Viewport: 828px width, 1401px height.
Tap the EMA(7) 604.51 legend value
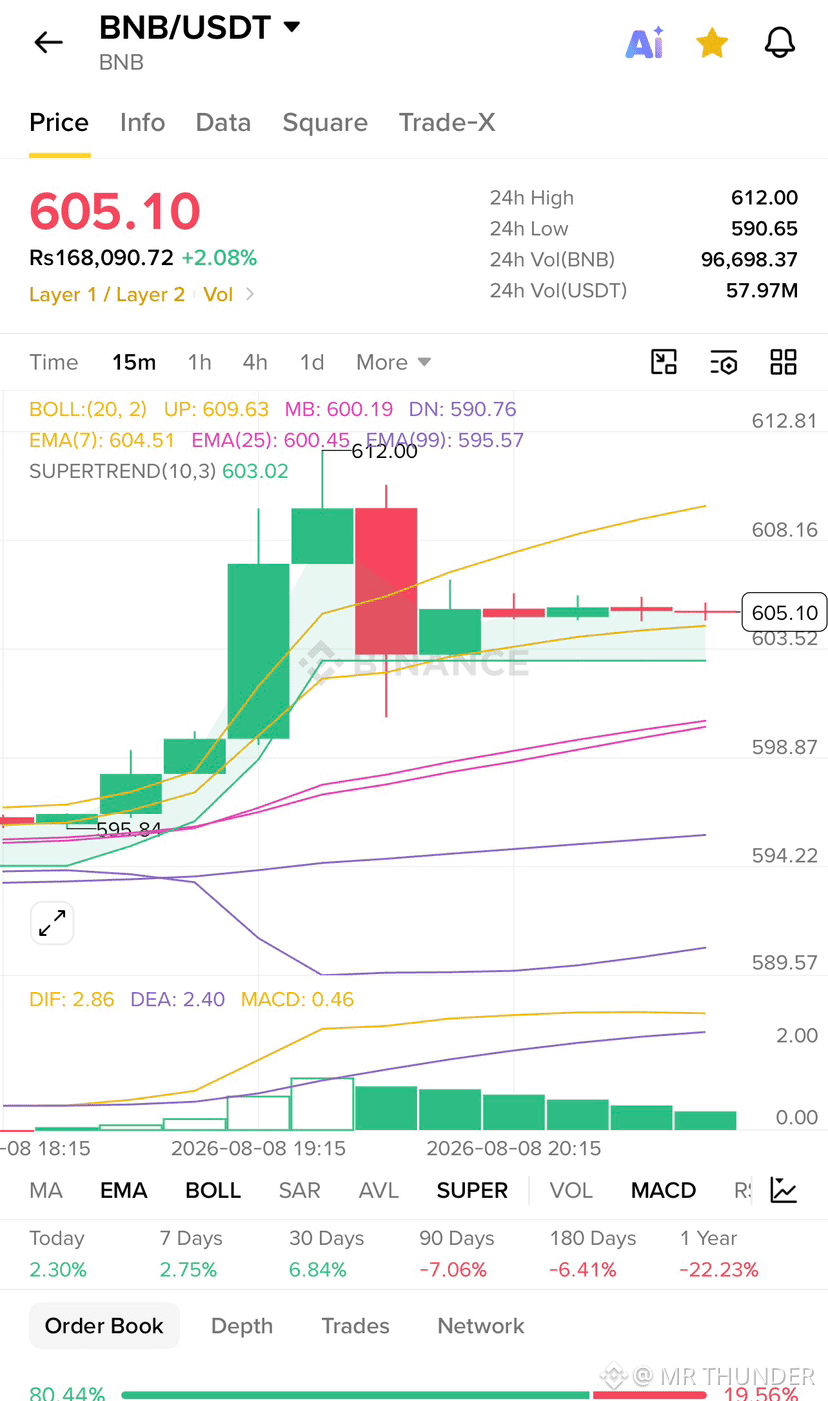click(x=102, y=440)
